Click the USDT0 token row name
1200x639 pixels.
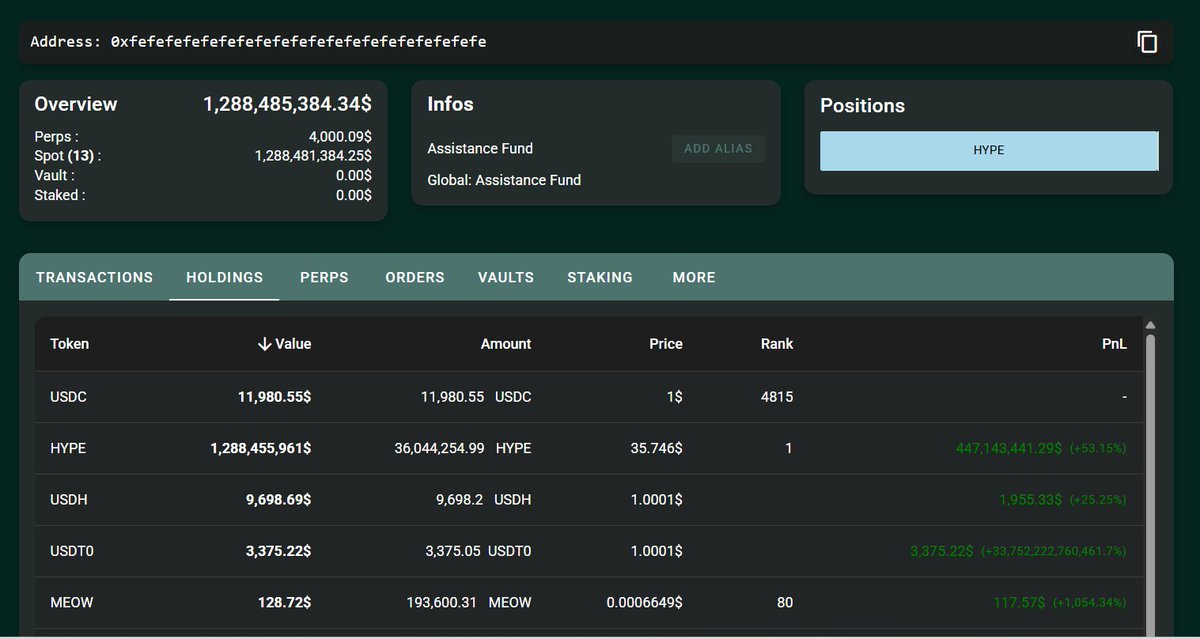click(x=72, y=551)
